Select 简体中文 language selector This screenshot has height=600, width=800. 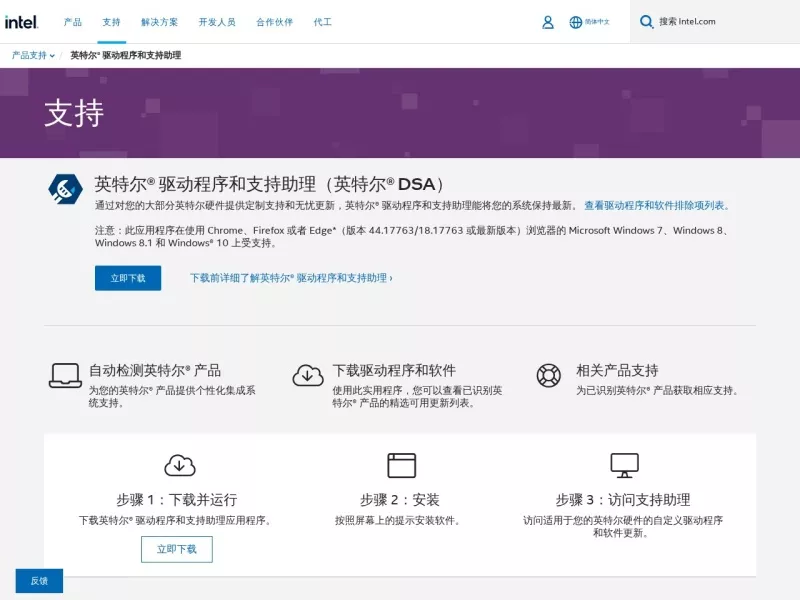pos(597,22)
